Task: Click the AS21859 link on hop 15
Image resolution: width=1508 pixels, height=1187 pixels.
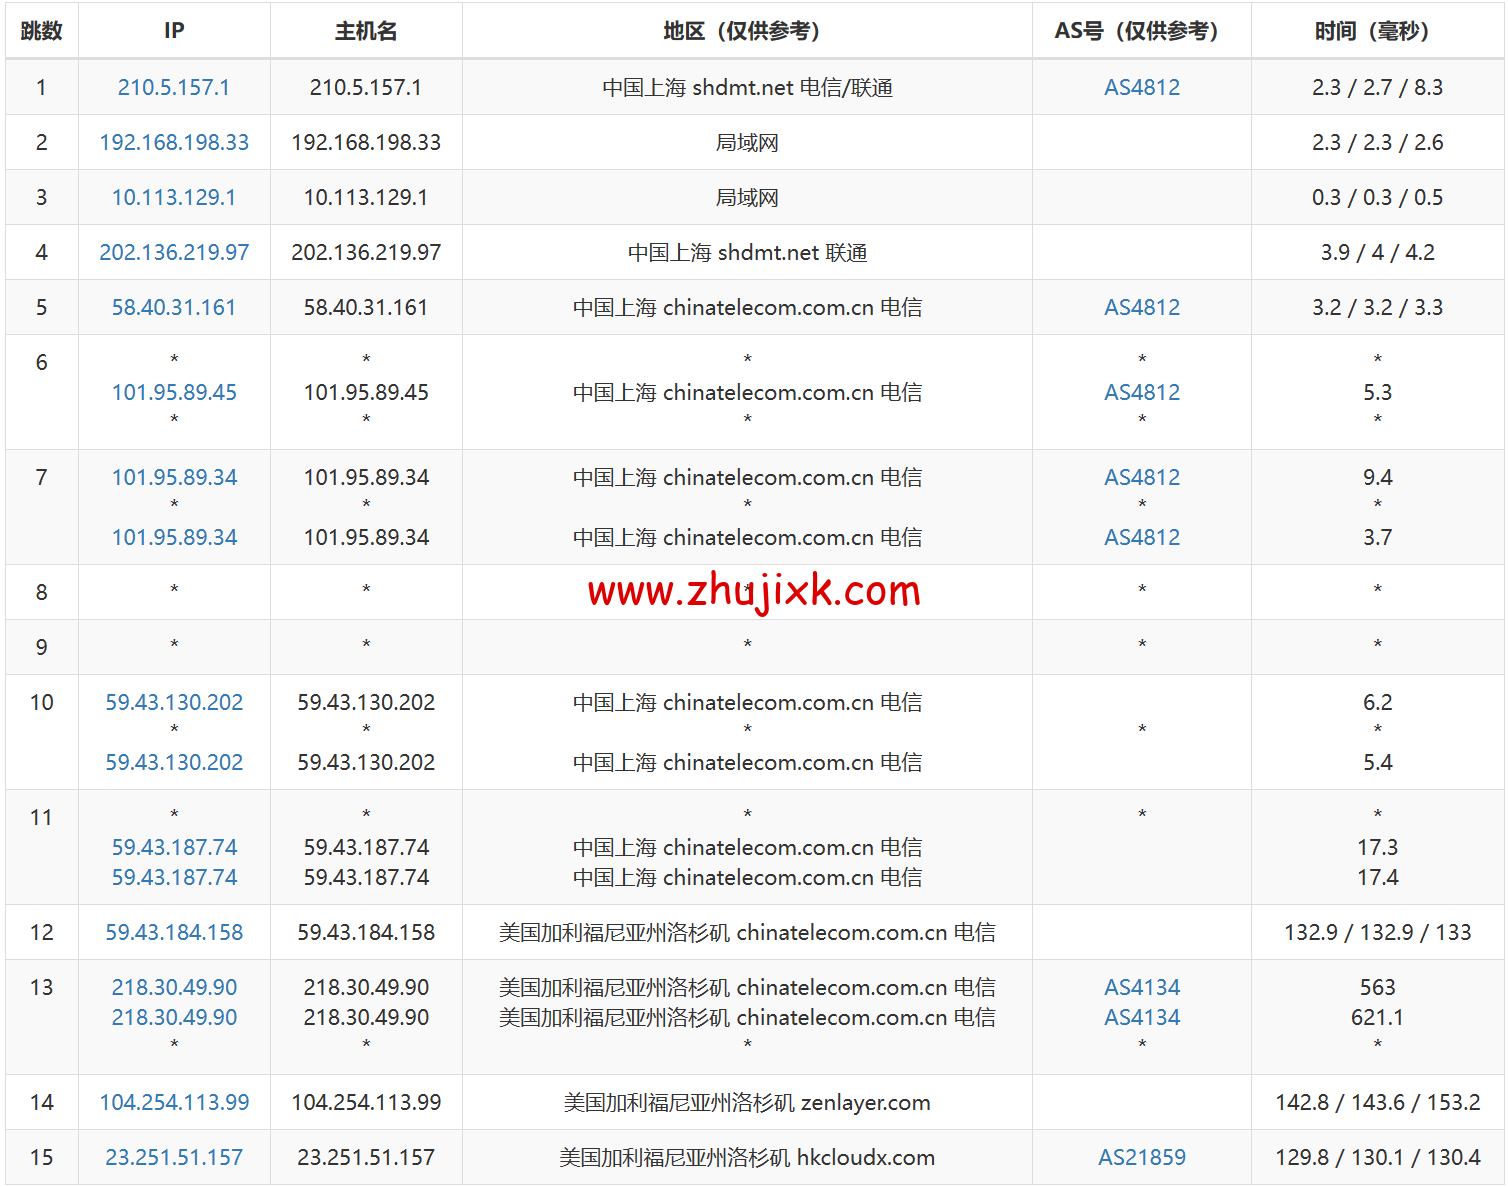Action: click(1141, 1157)
